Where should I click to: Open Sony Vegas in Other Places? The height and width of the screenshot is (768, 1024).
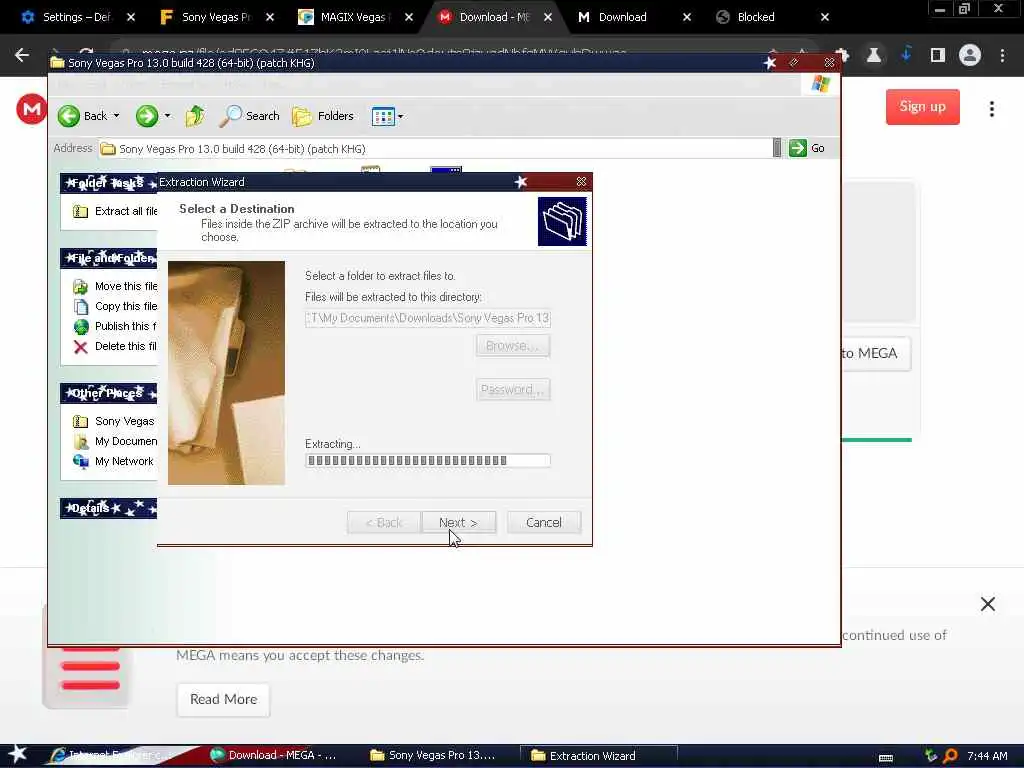coord(114,421)
